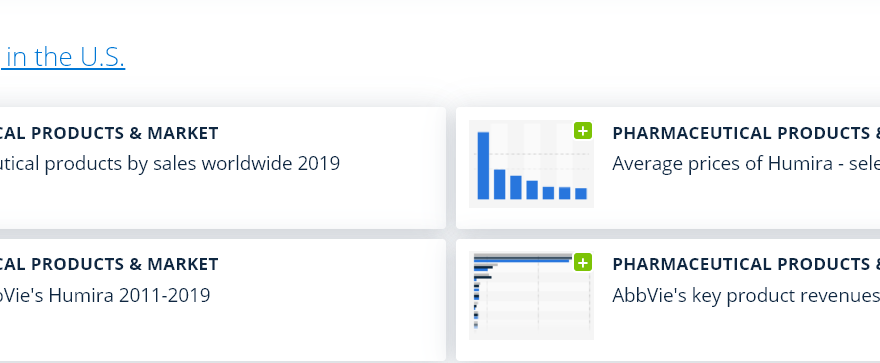The height and width of the screenshot is (363, 880).
Task: Open "Average prices of Humira" statistic title
Action: (x=746, y=164)
